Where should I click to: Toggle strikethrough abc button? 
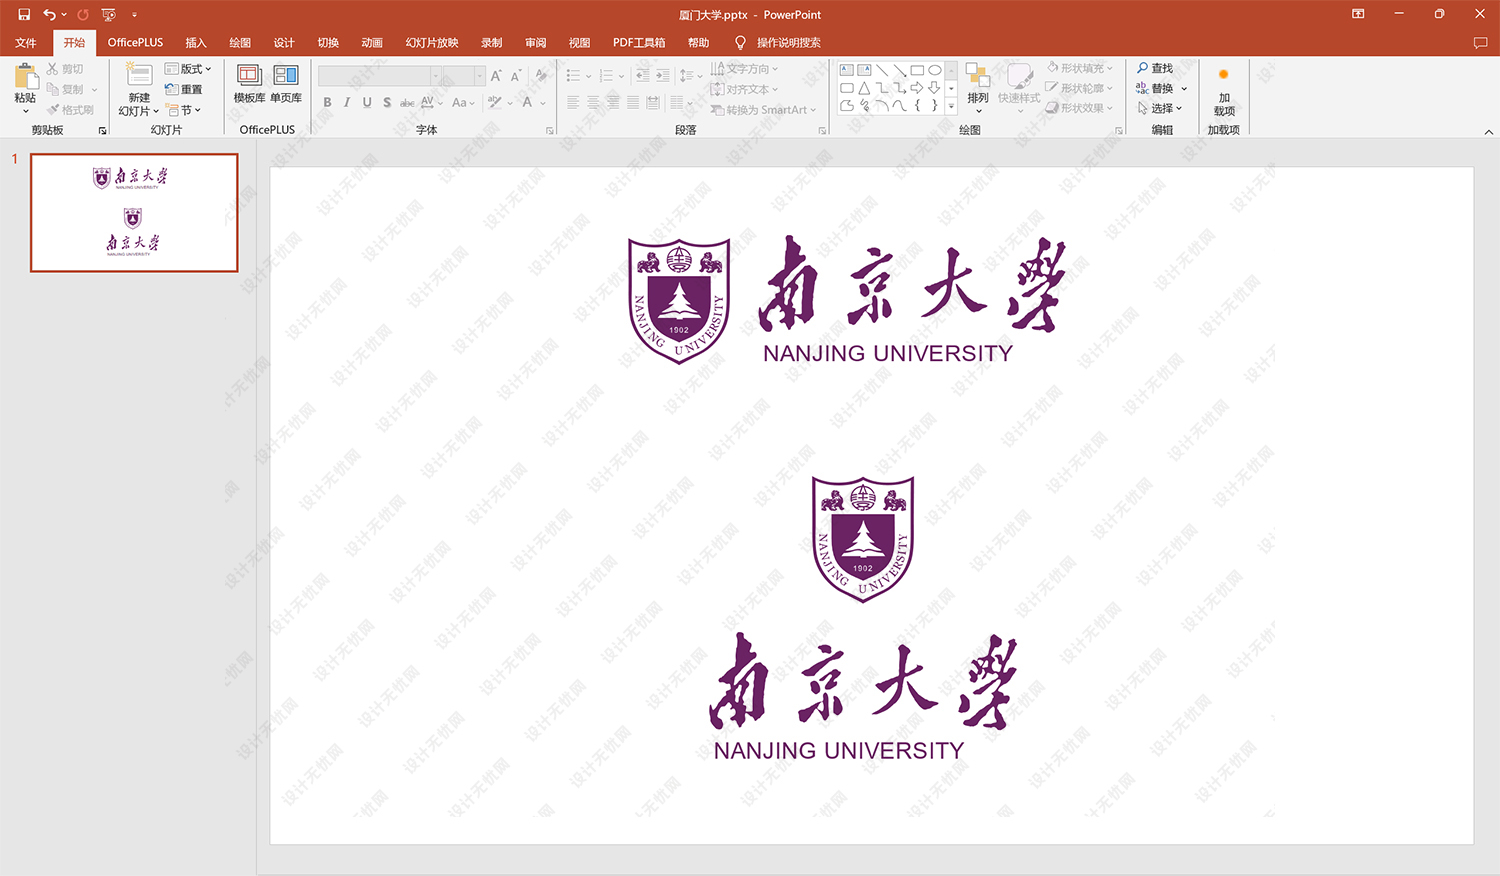coord(407,102)
